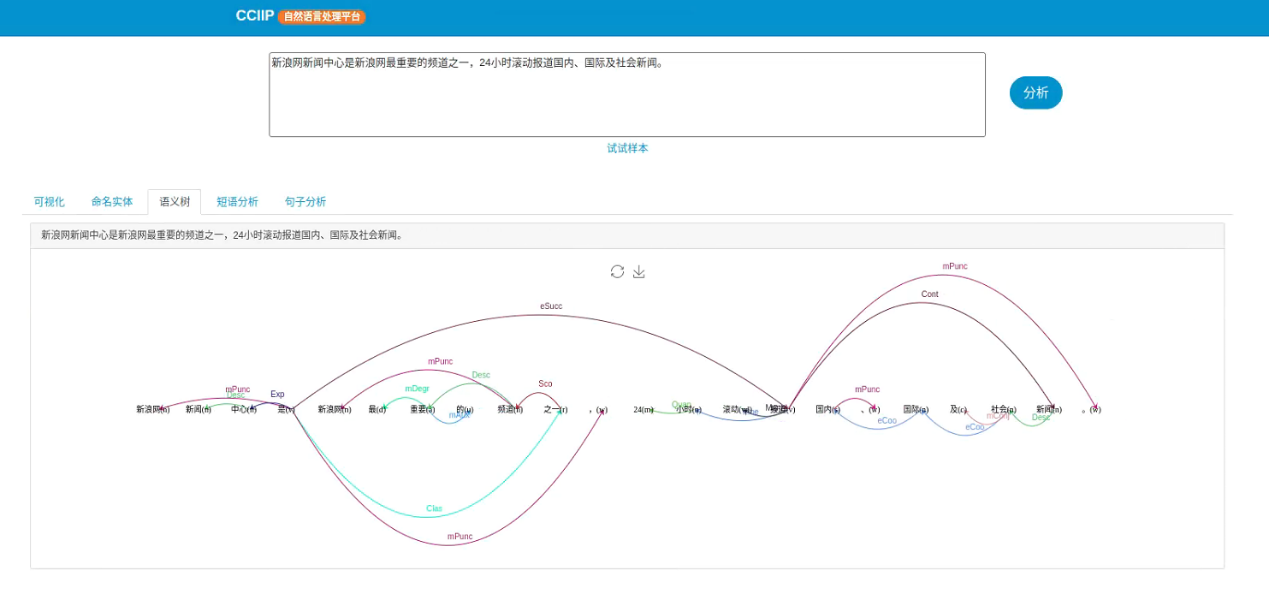This screenshot has height=594, width=1269.
Task: Click the CCIIP logo in header
Action: pos(254,16)
